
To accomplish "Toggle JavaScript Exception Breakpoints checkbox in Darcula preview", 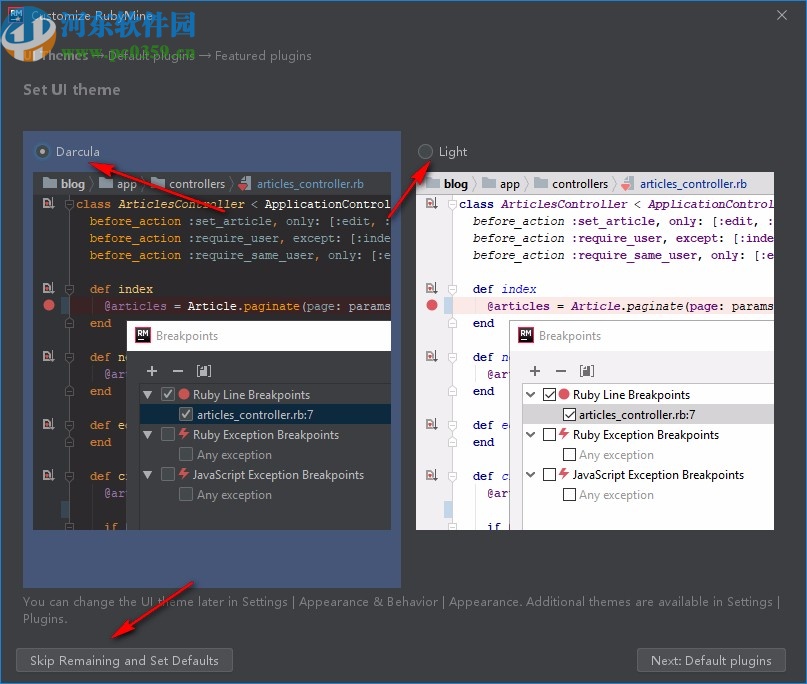I will [168, 474].
